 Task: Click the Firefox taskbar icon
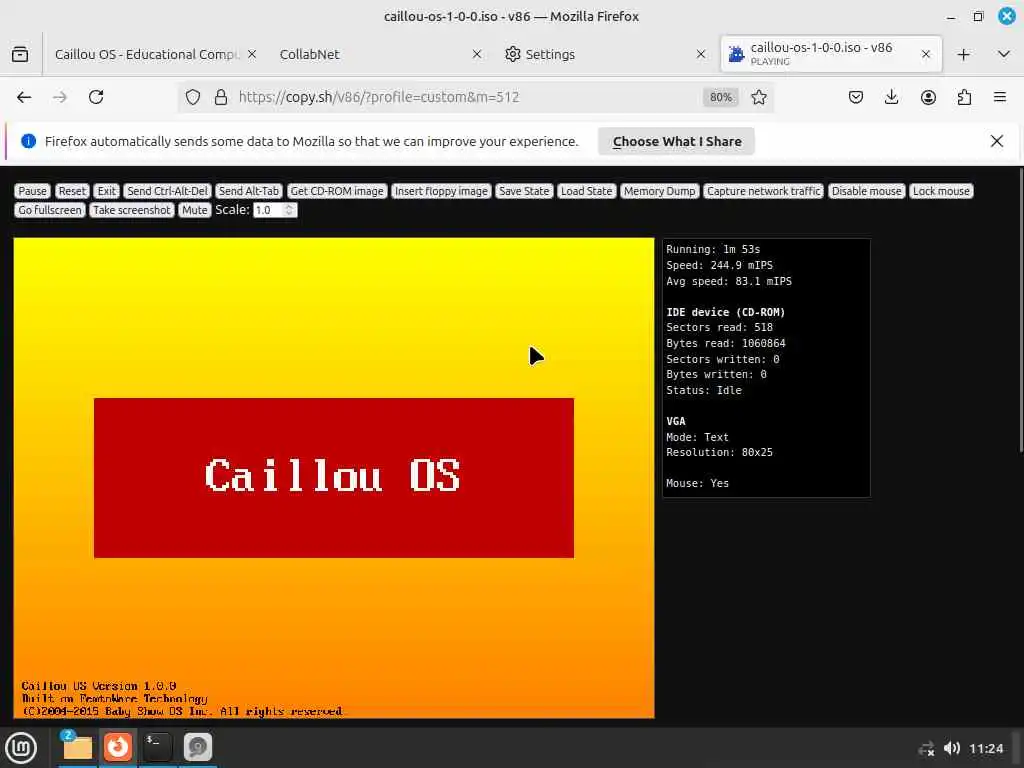(x=118, y=747)
